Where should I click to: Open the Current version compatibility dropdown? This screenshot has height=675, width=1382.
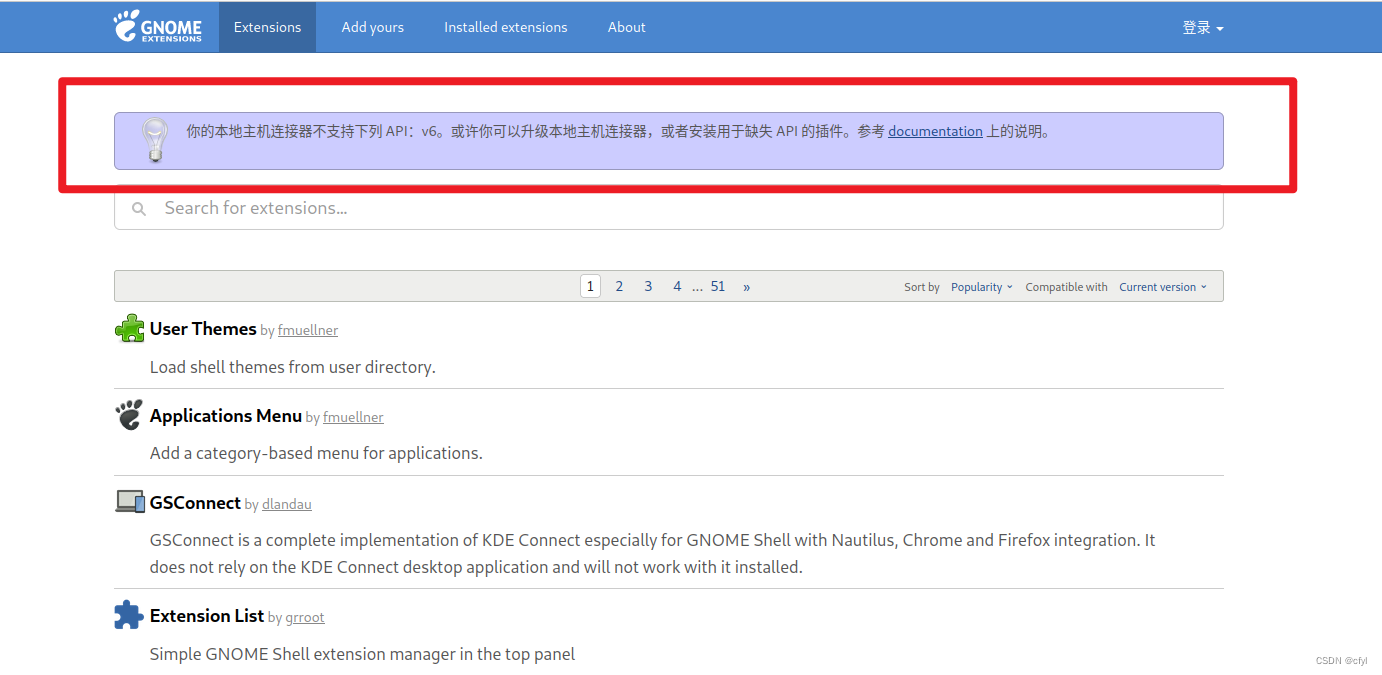(x=1163, y=287)
